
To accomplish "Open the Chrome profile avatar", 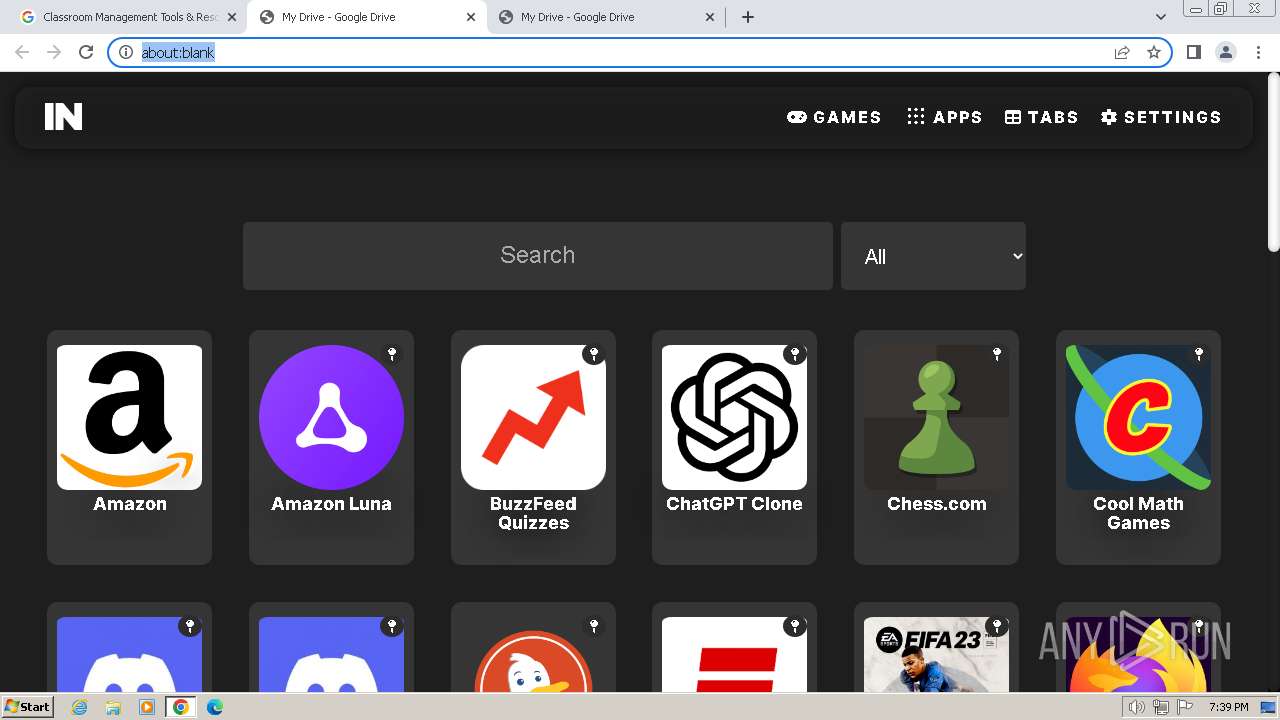I will 1226,52.
